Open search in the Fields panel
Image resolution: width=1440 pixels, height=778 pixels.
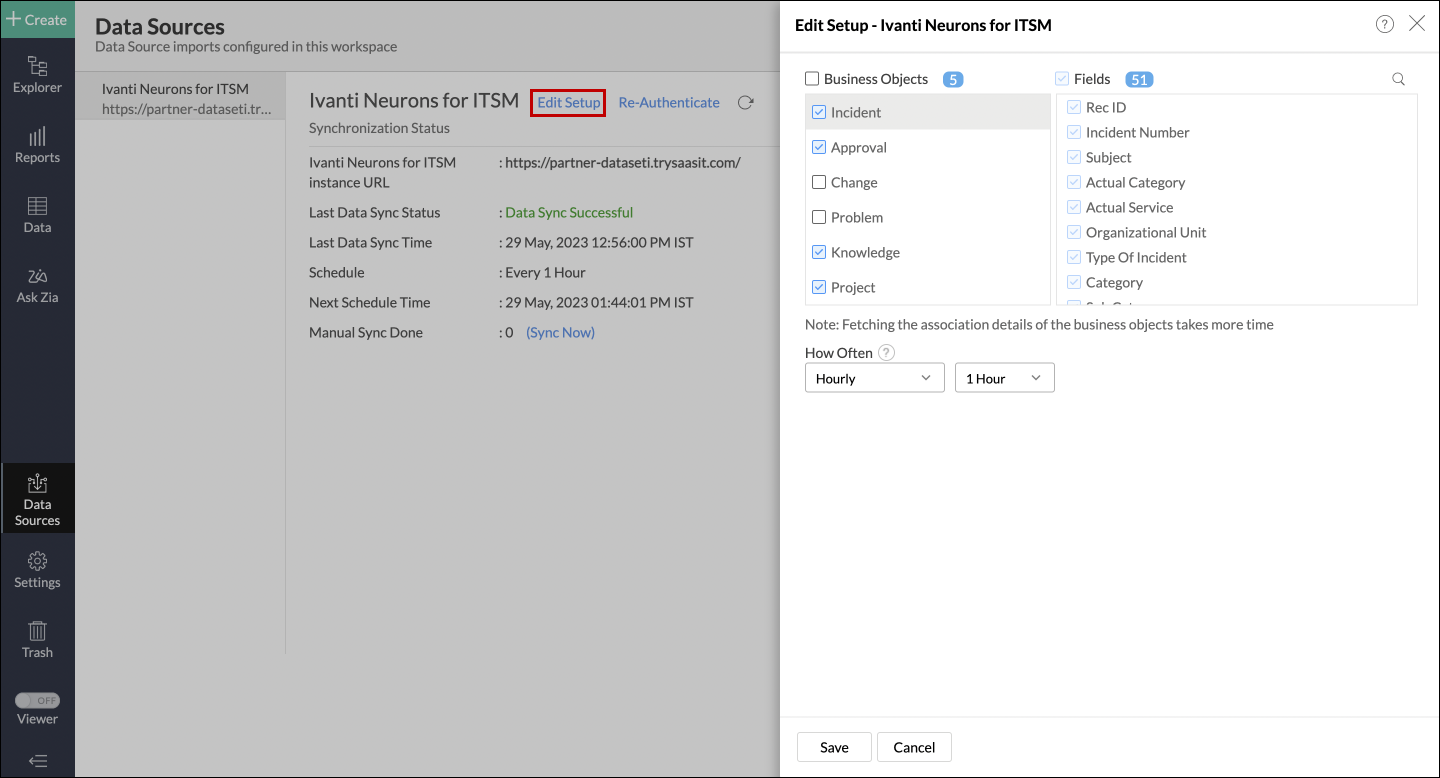point(1397,78)
